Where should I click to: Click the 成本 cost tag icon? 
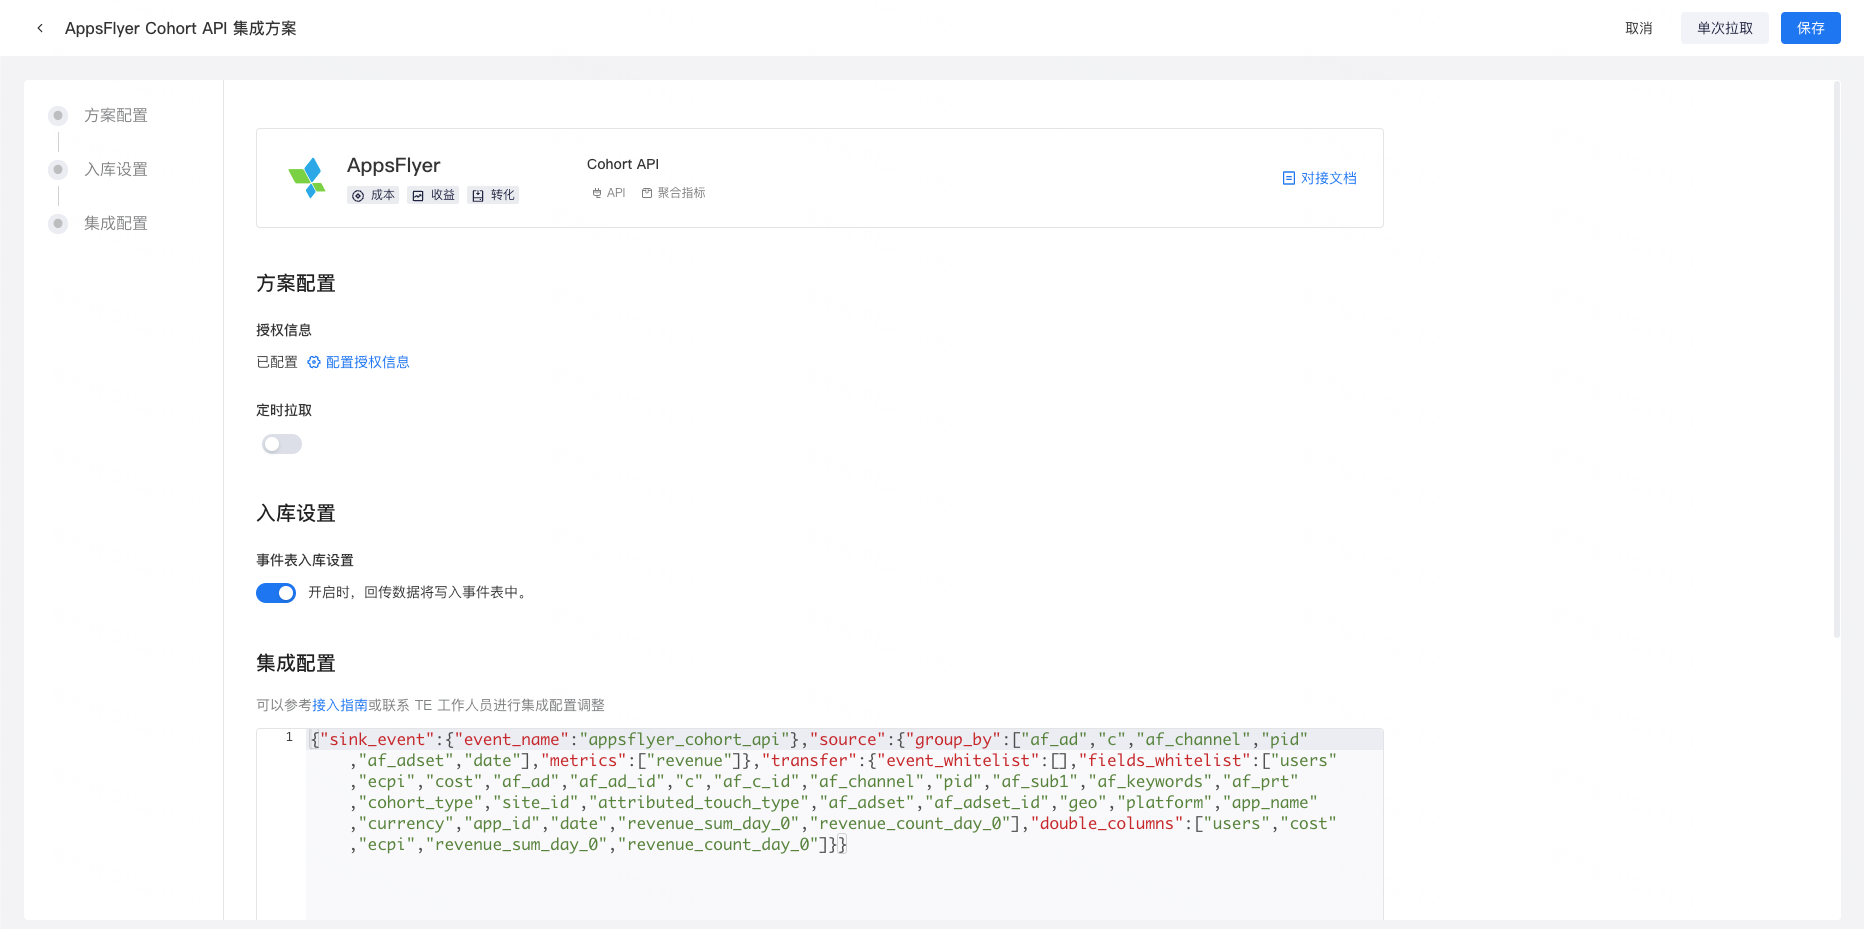360,195
